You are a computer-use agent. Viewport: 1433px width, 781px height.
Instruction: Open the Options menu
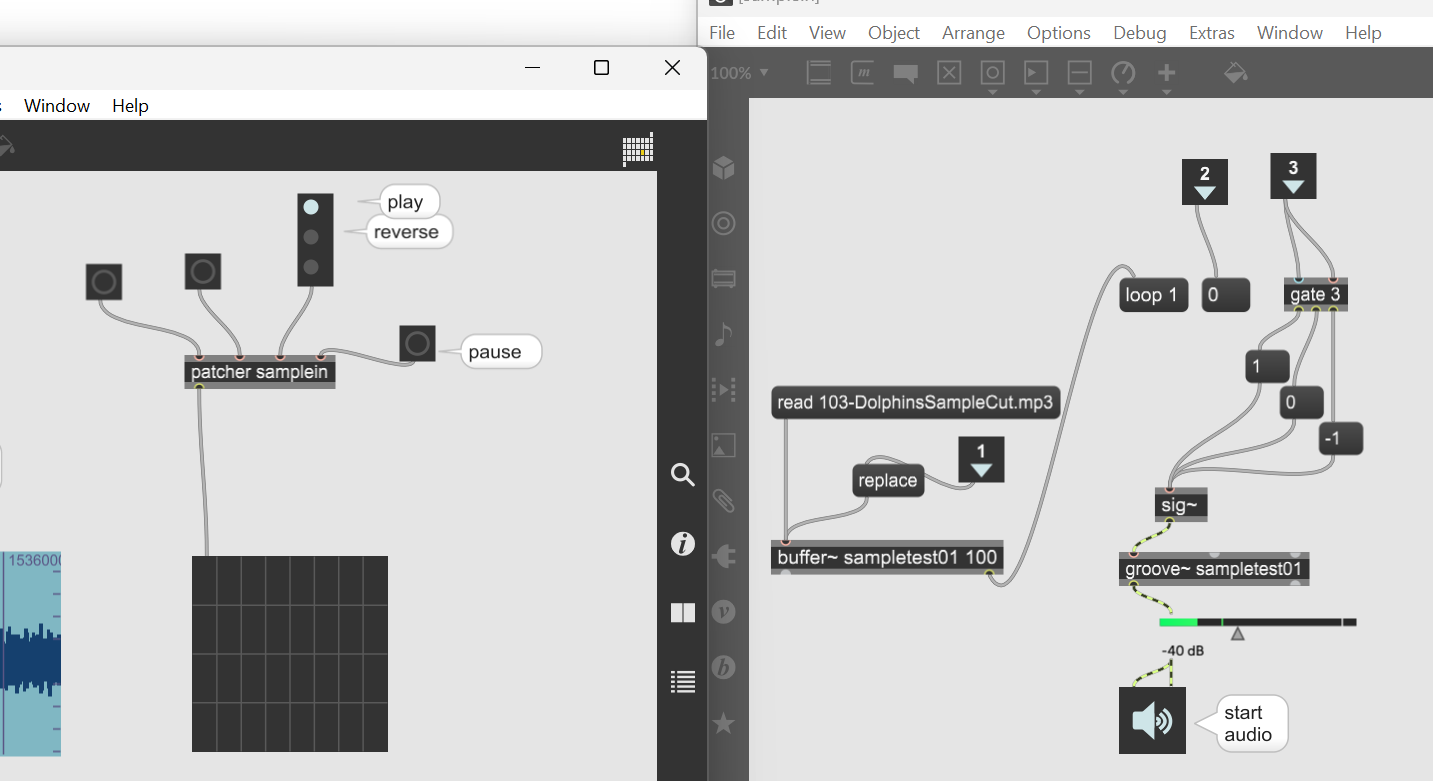(x=1059, y=33)
